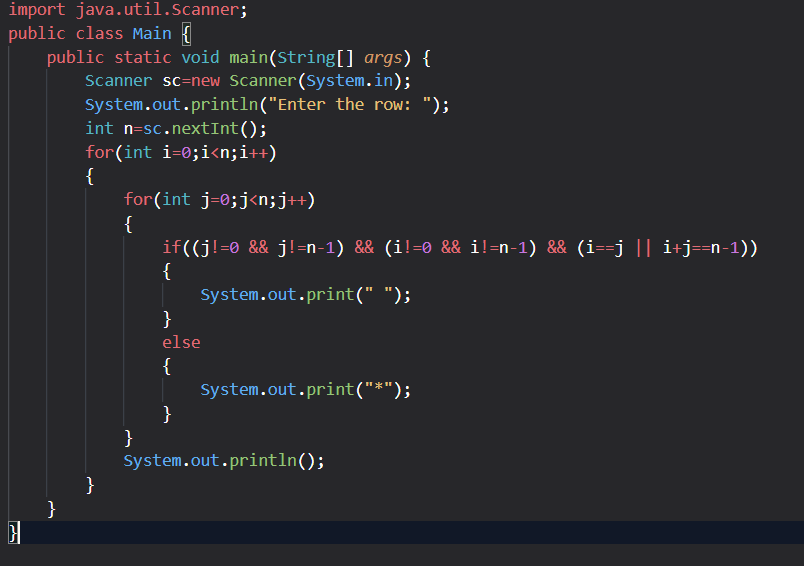Click the opening brace after 'Main'
Viewport: 804px width, 566px height.
point(186,34)
